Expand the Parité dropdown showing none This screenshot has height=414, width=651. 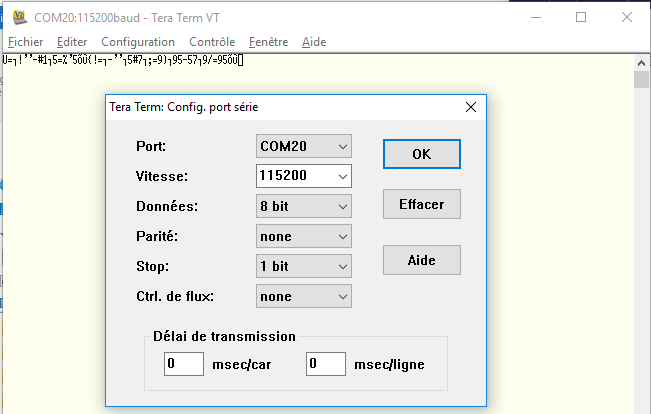pyautogui.click(x=303, y=236)
